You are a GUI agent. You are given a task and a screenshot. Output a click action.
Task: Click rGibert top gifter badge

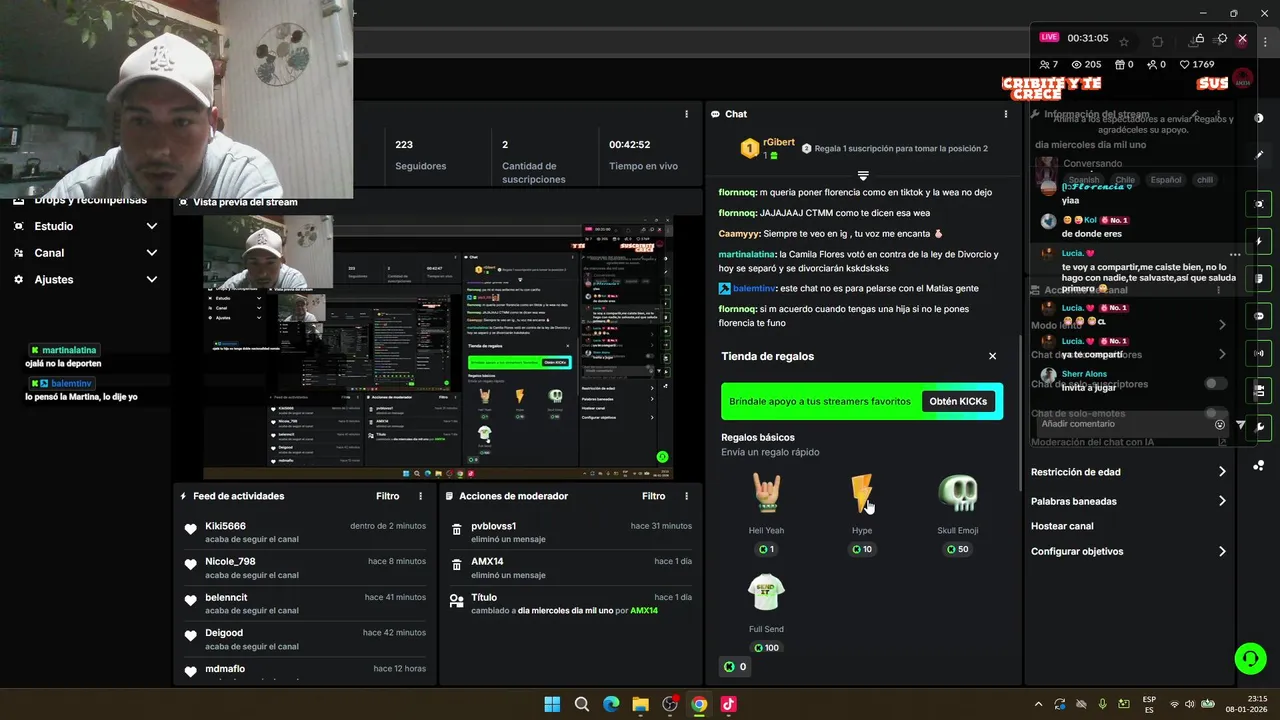point(749,149)
